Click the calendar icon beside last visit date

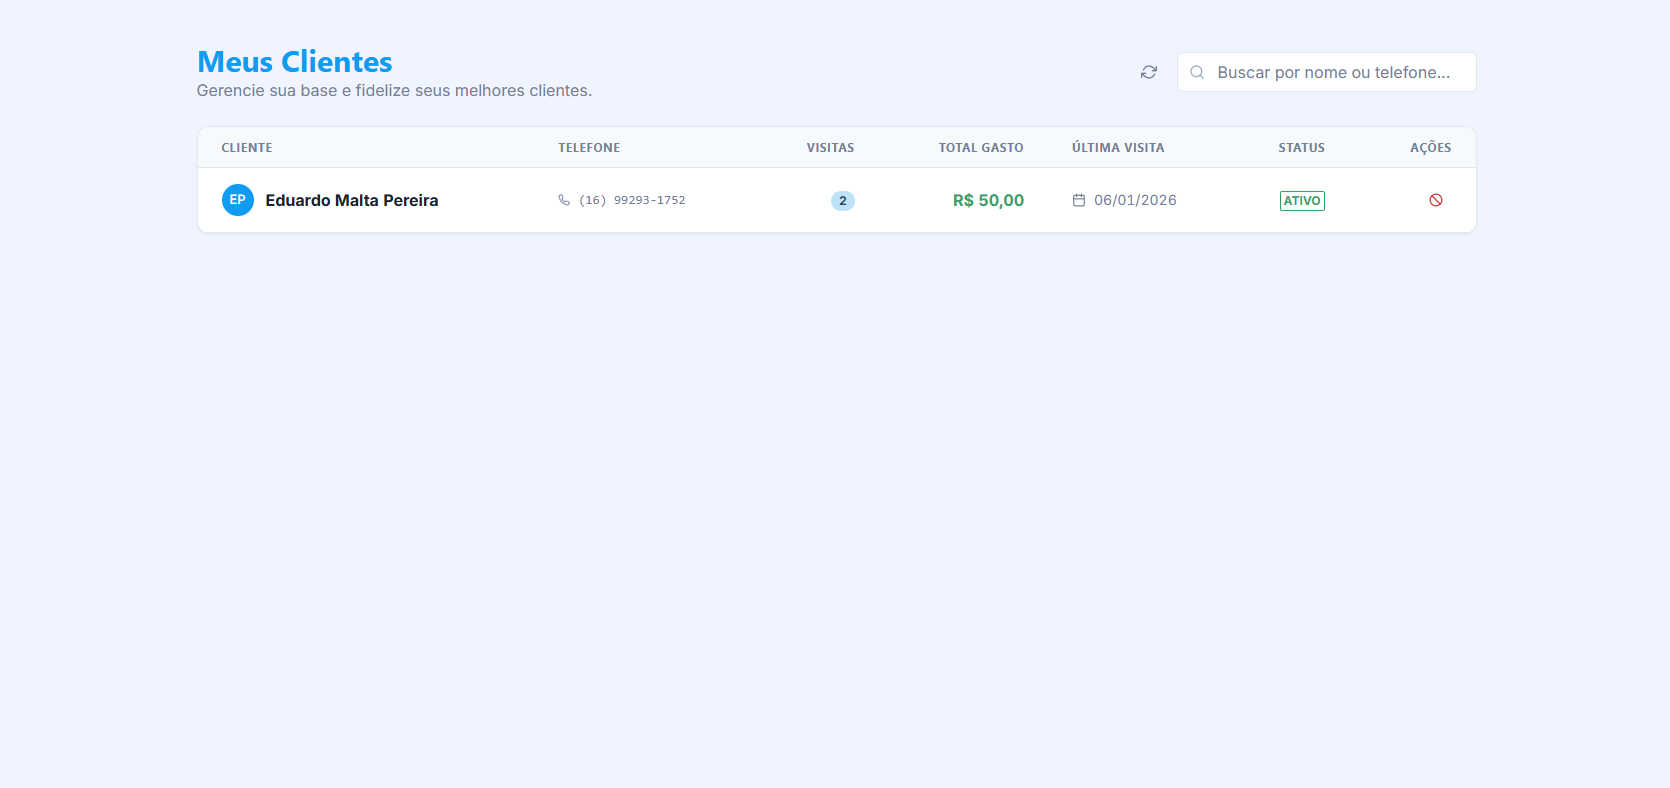(x=1079, y=200)
